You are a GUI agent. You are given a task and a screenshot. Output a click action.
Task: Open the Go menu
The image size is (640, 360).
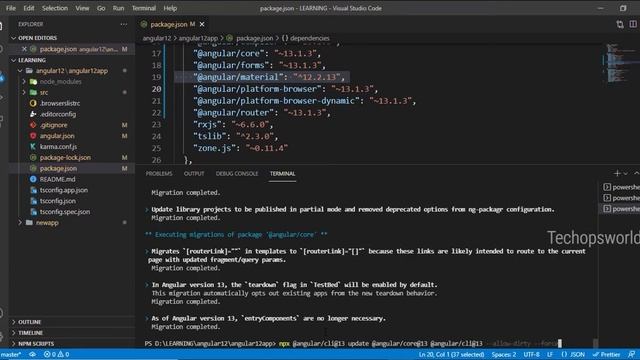pos(101,8)
